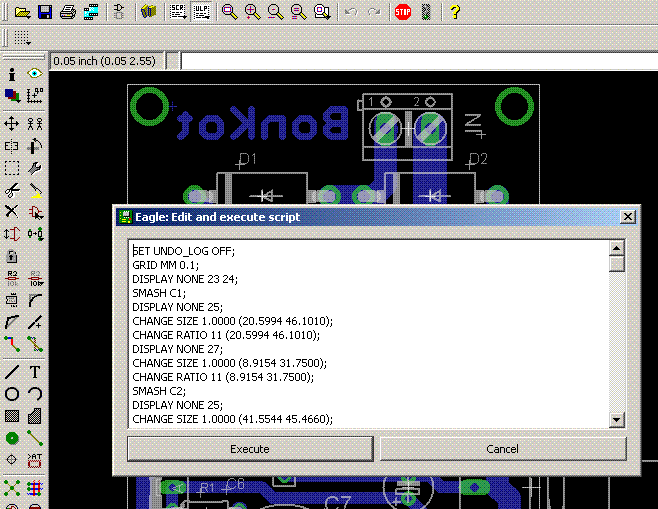Open the Display layers tool
The height and width of the screenshot is (509, 658).
click(x=12, y=96)
